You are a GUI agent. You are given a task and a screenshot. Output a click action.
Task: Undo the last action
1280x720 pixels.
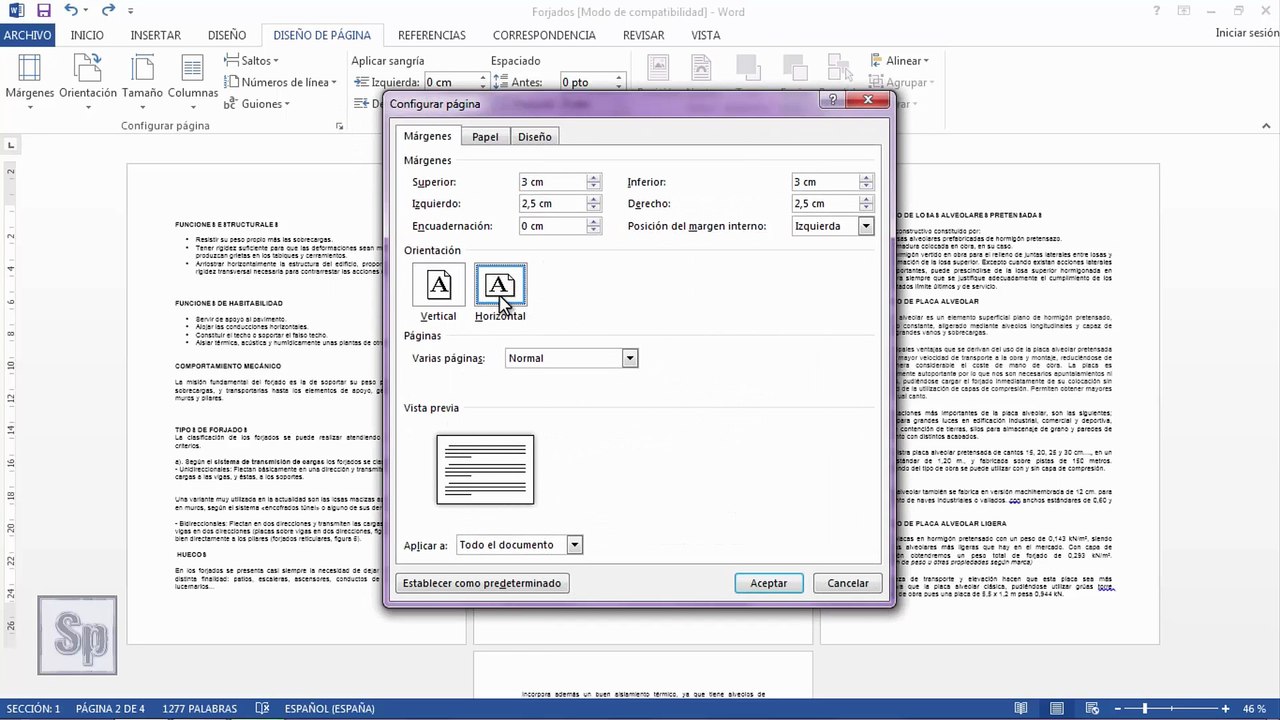point(71,11)
